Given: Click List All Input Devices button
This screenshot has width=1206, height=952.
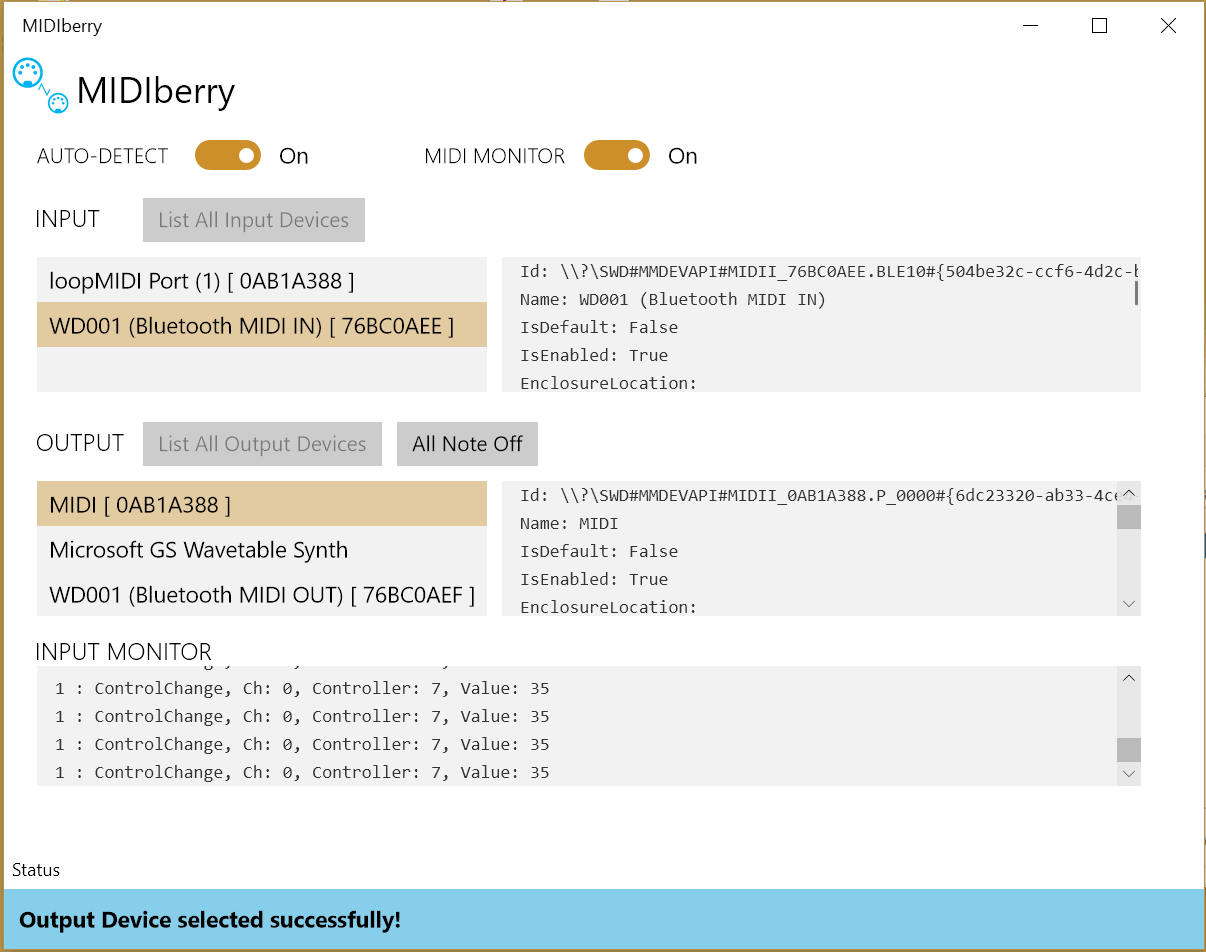Looking at the screenshot, I should tap(254, 220).
